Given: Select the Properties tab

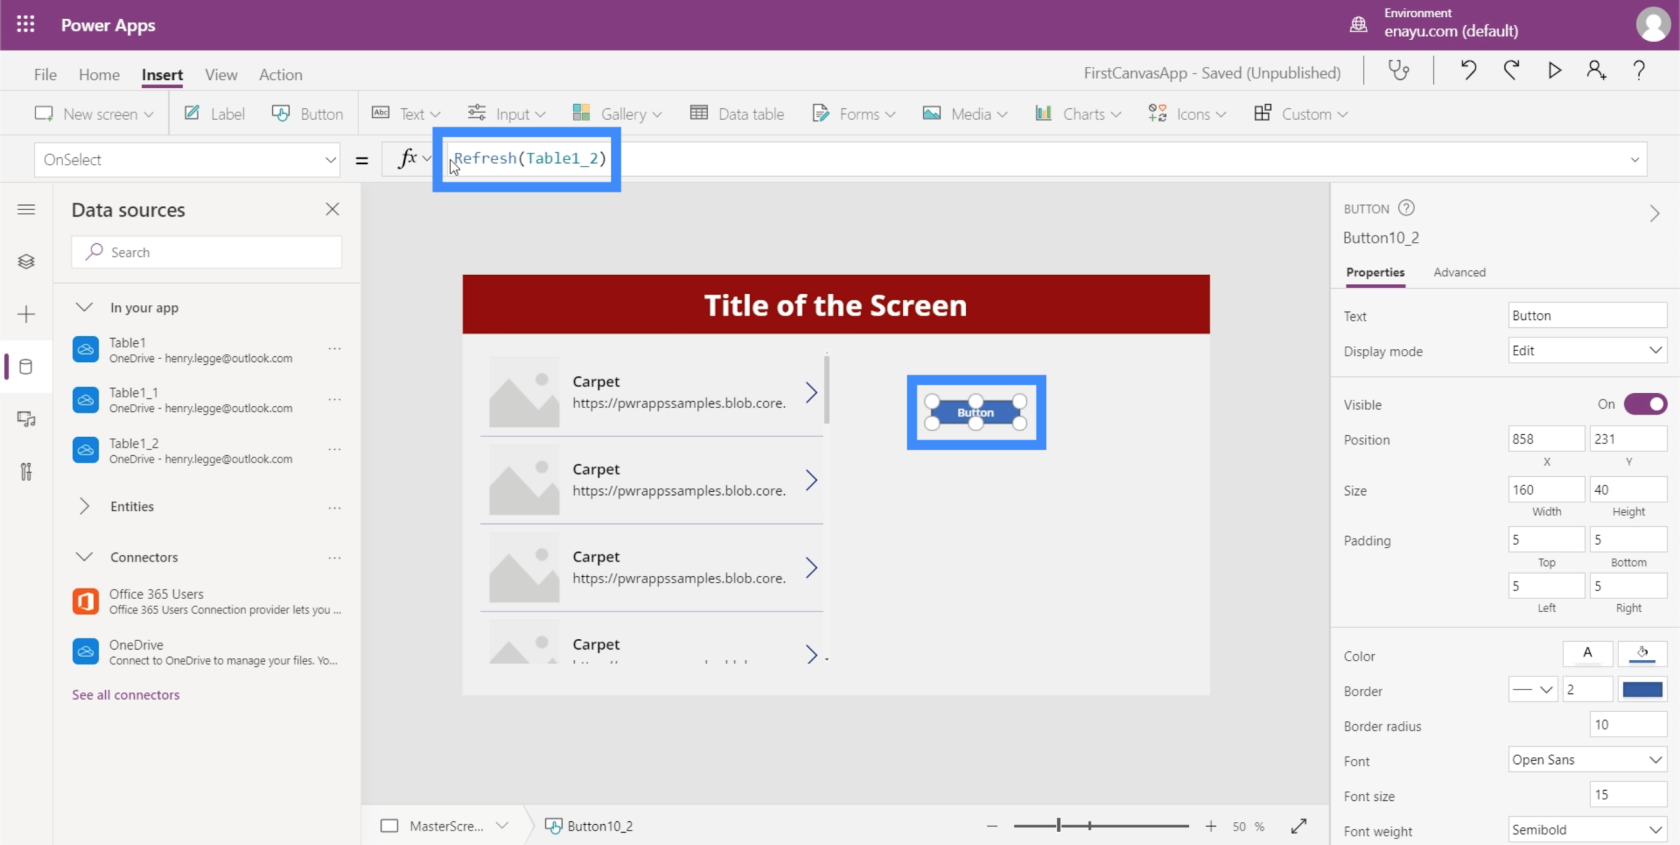Looking at the screenshot, I should [1375, 272].
